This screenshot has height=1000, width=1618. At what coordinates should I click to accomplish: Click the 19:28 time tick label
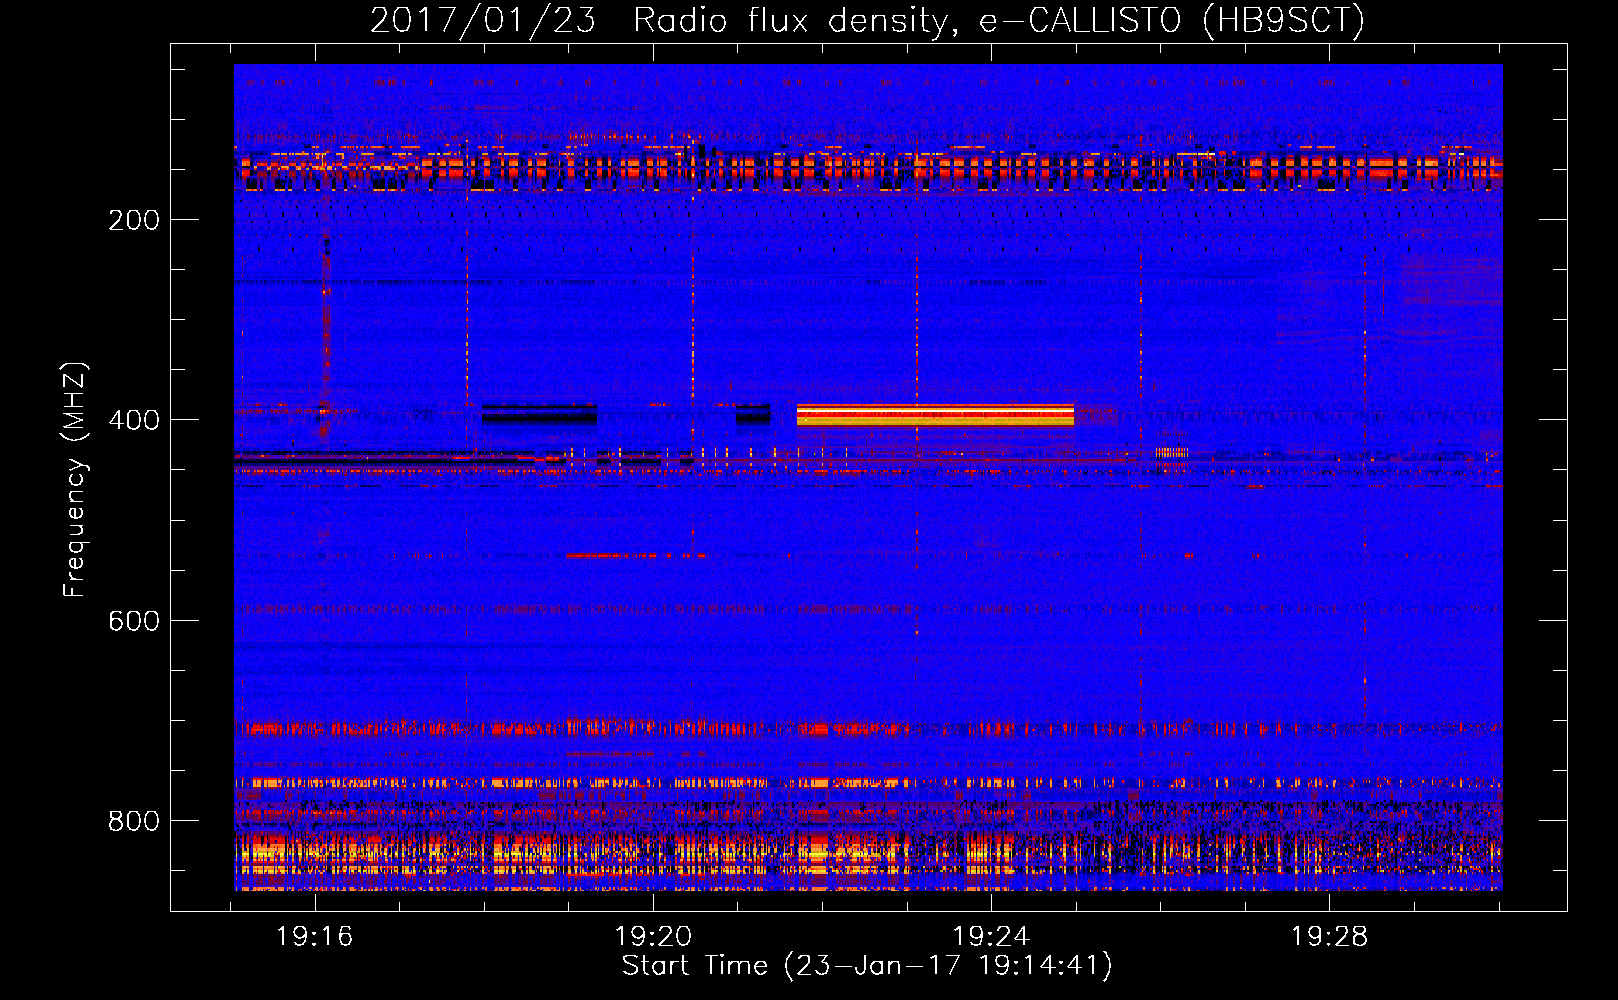pyautogui.click(x=1329, y=936)
